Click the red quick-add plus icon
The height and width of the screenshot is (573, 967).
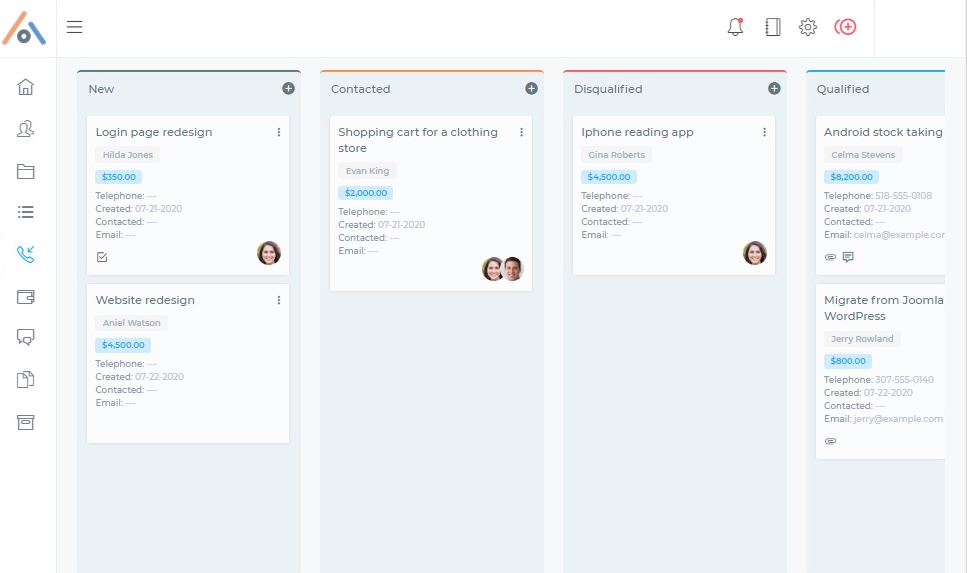click(846, 27)
